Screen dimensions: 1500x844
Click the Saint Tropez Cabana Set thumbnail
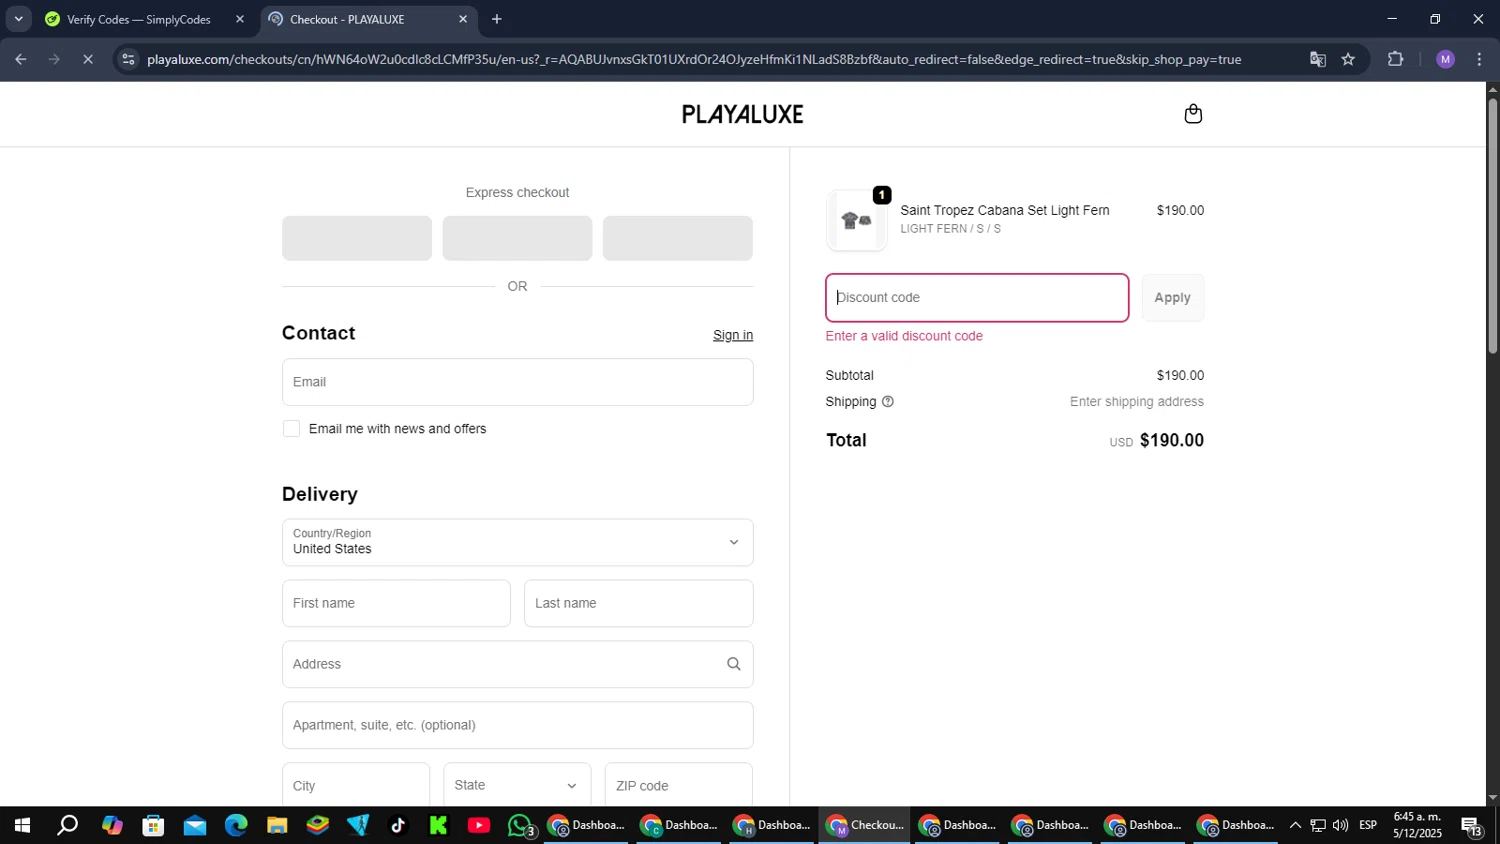(857, 220)
